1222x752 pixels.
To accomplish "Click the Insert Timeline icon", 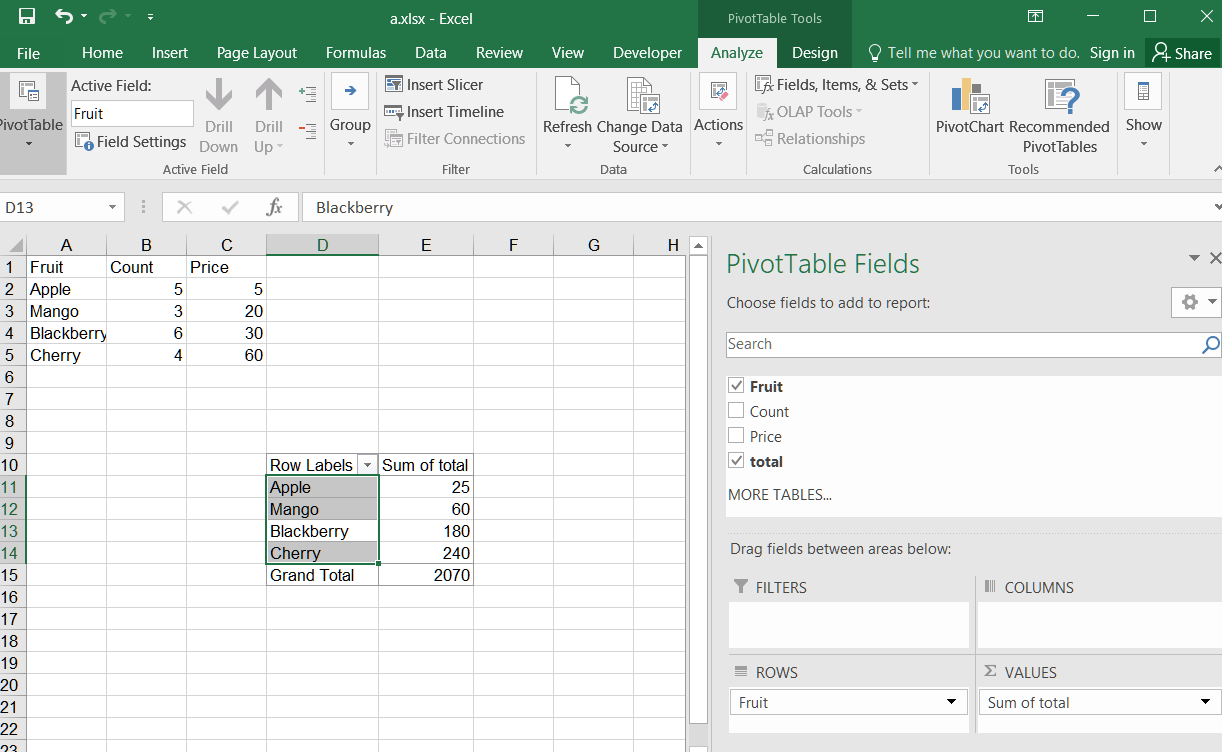I will pos(396,111).
